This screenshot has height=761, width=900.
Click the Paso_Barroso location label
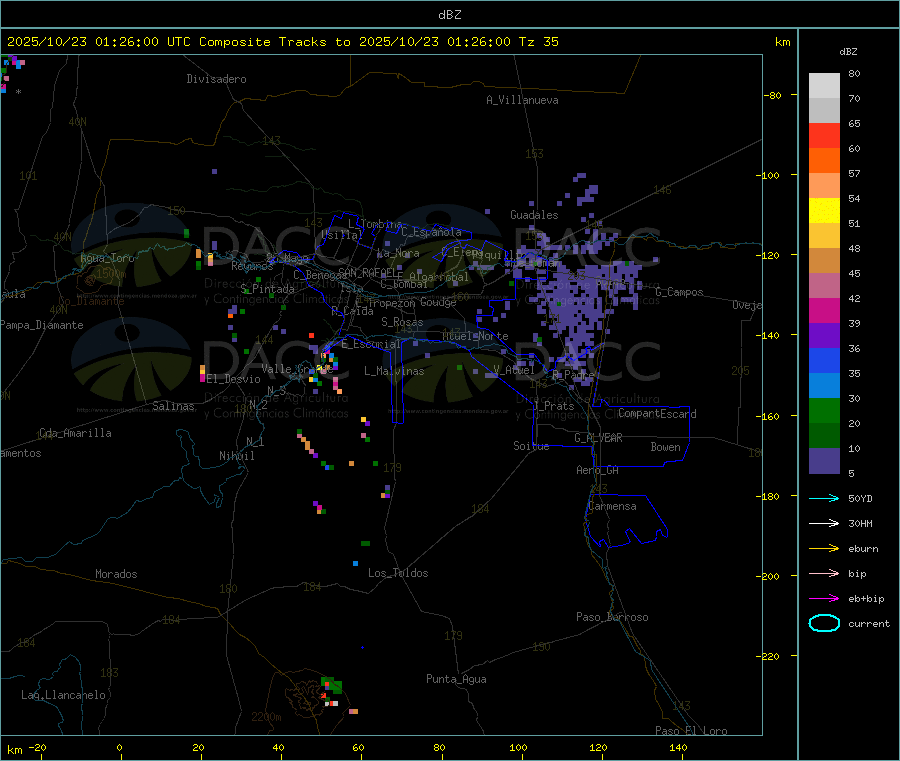612,617
